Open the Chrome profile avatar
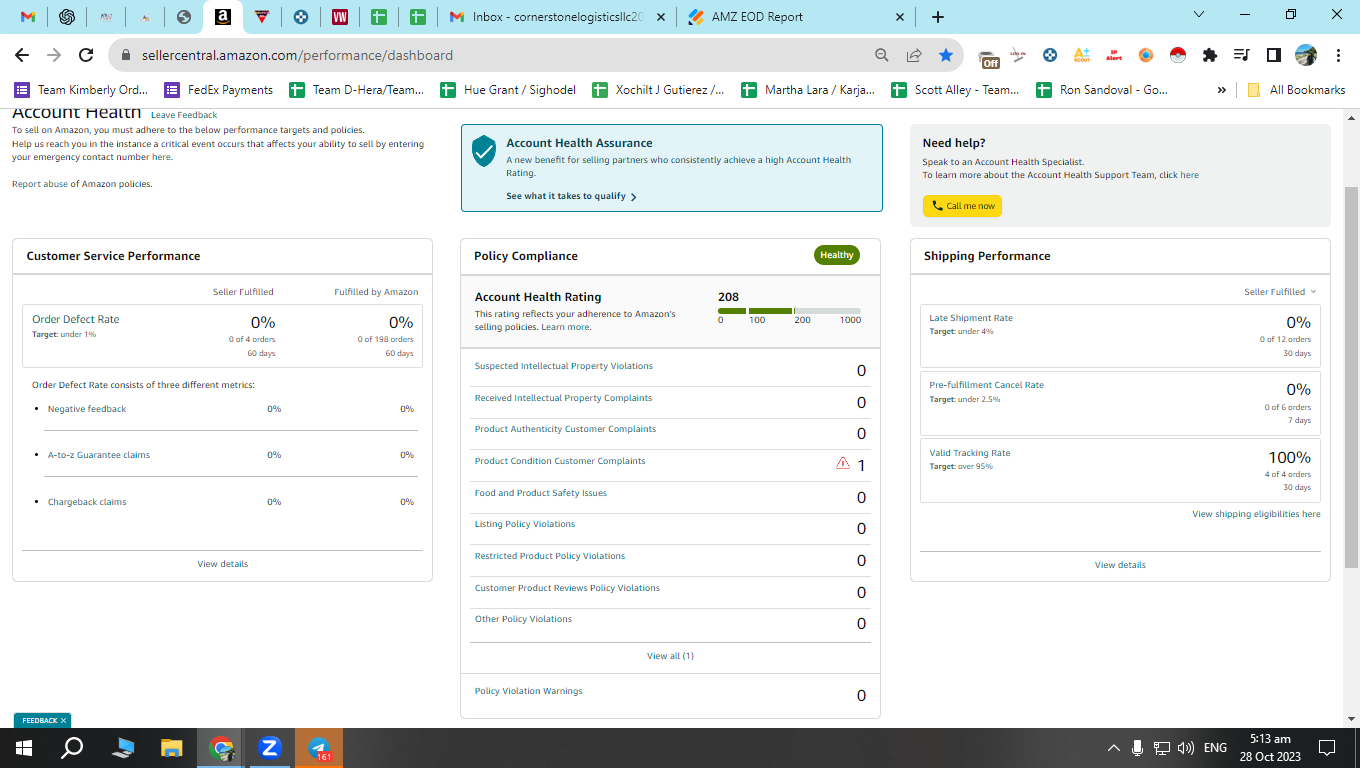The width and height of the screenshot is (1360, 768). [1305, 55]
